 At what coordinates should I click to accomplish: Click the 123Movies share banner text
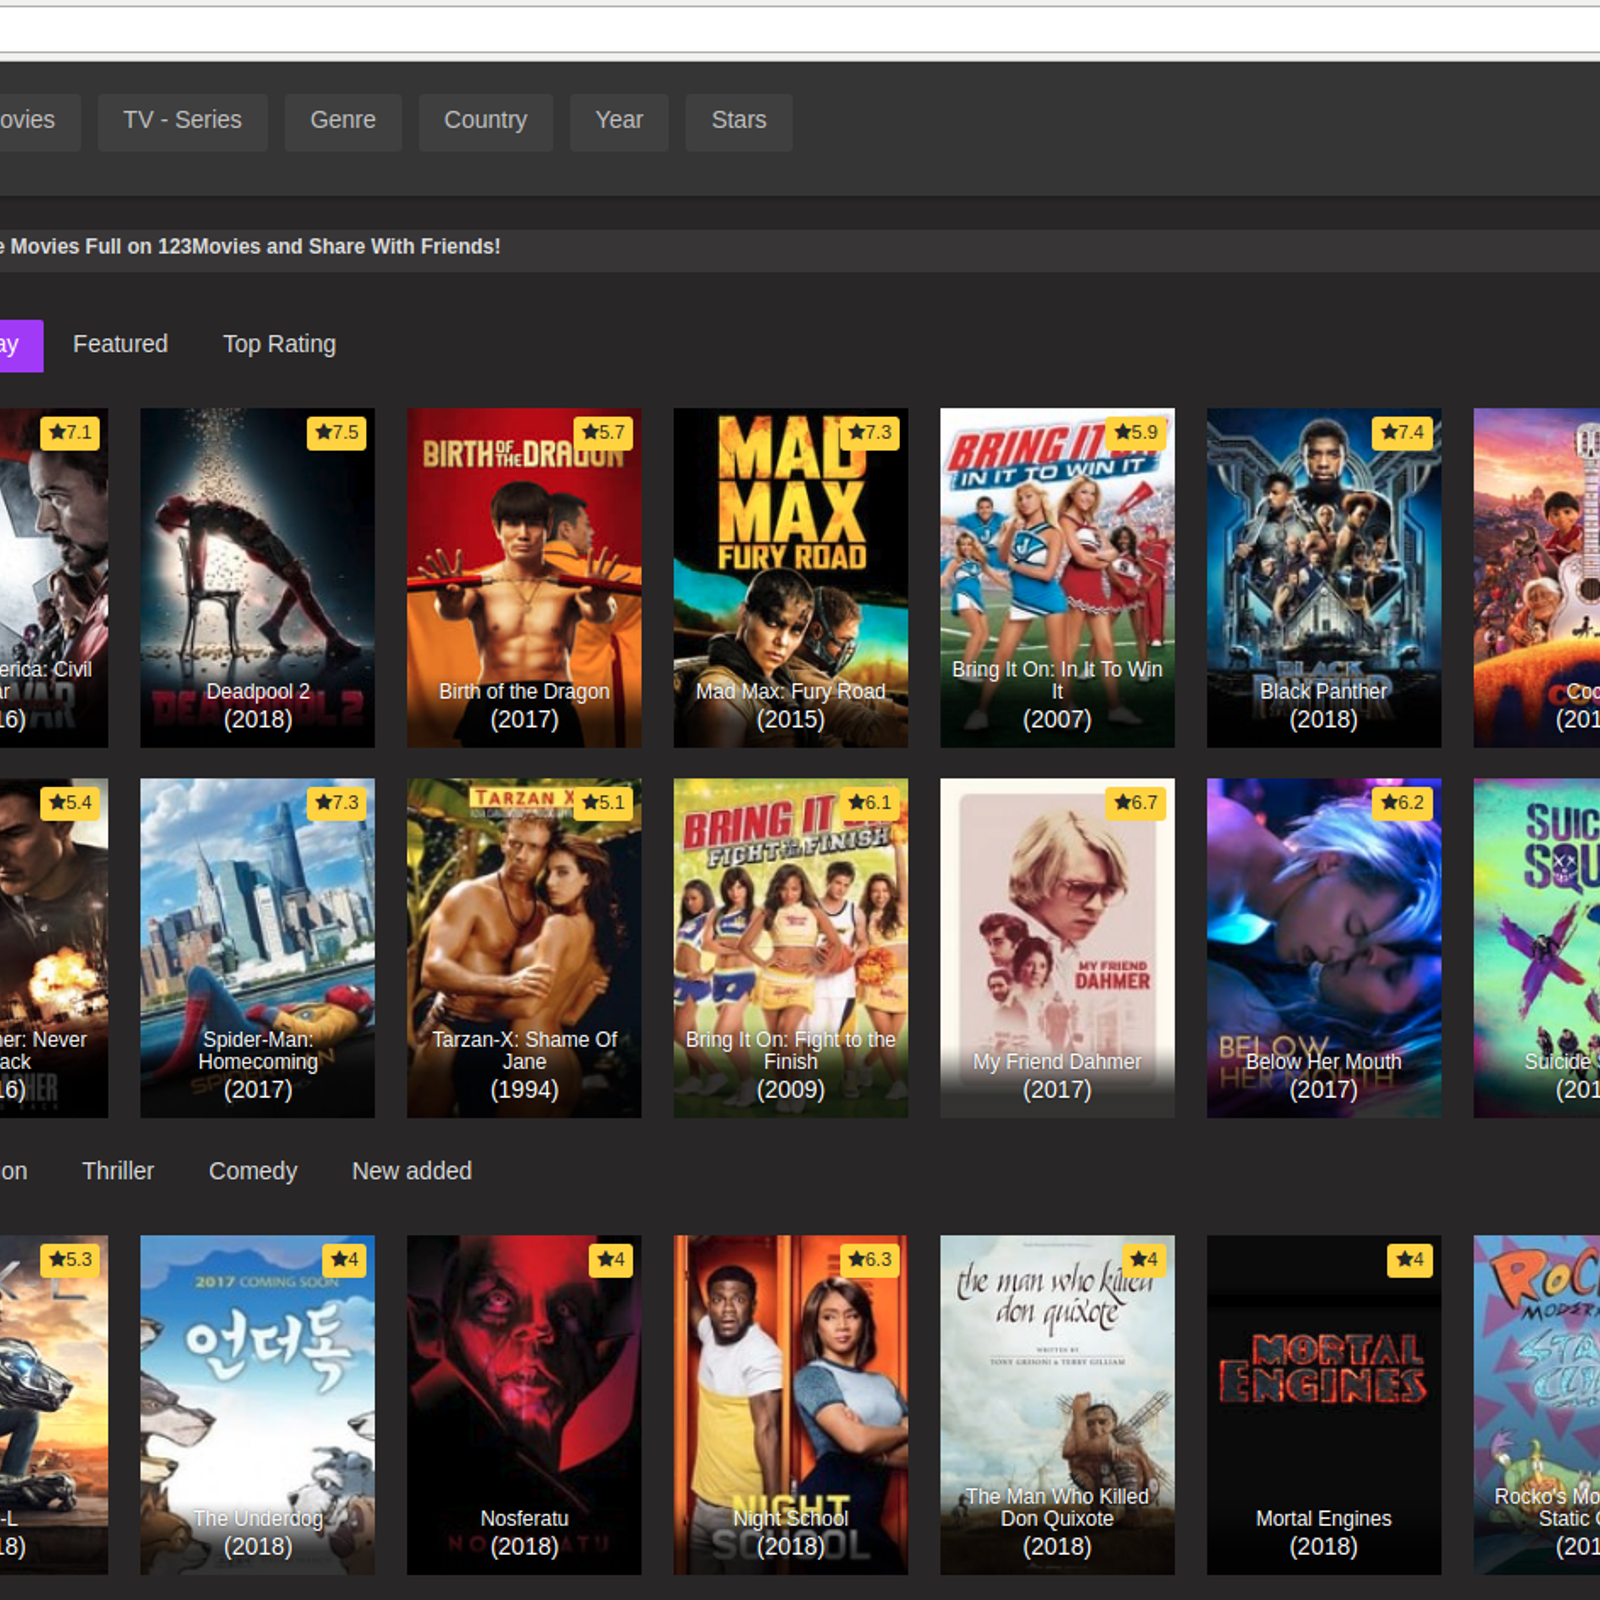(250, 247)
